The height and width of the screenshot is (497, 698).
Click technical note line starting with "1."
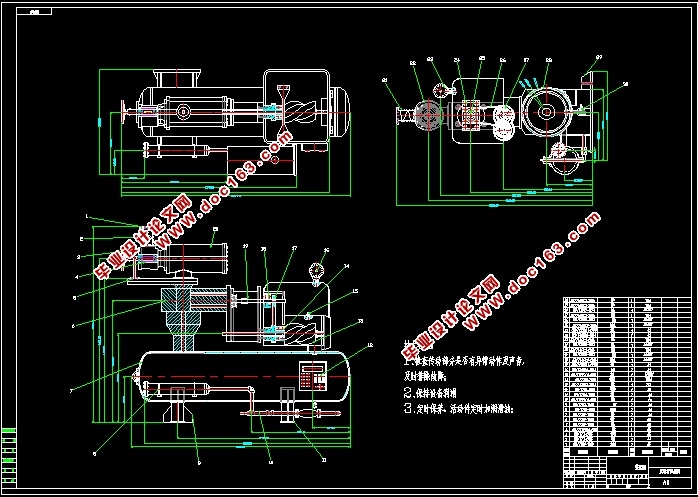464,362
